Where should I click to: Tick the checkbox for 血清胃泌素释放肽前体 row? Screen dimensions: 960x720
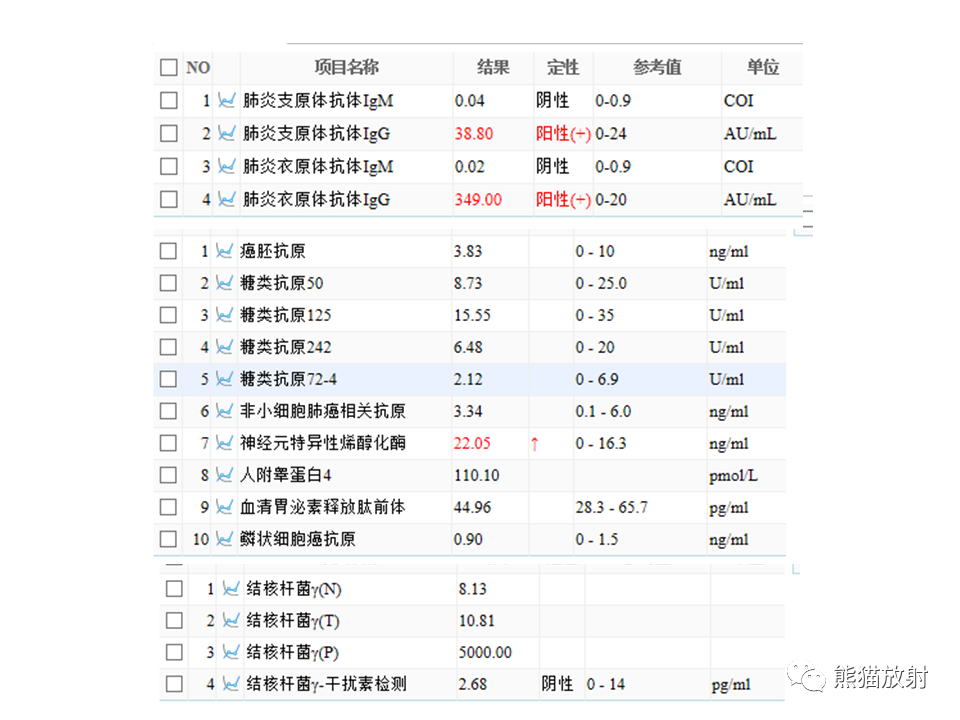click(x=168, y=507)
